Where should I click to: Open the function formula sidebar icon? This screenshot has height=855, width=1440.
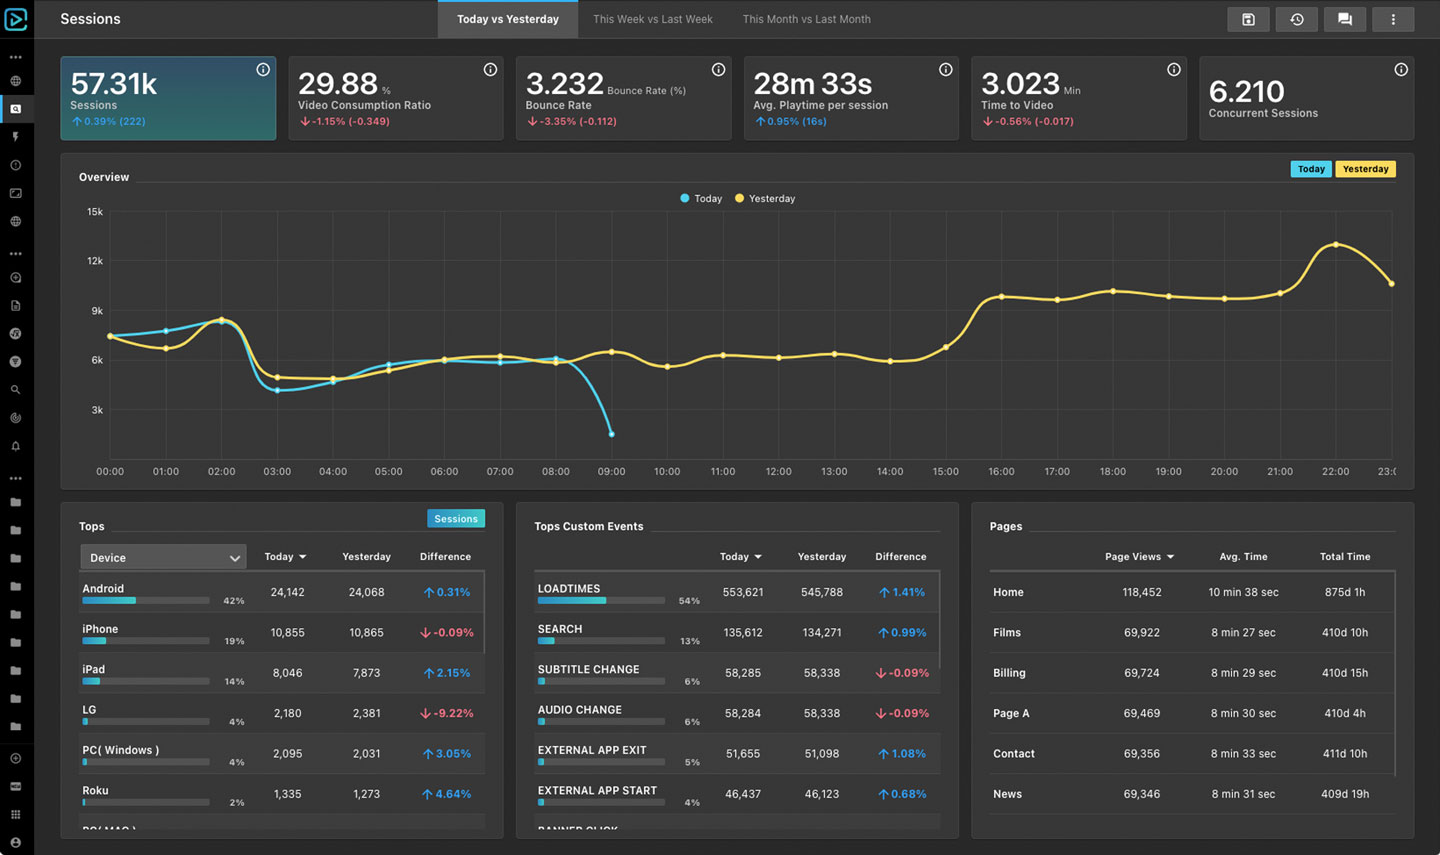[x=15, y=334]
